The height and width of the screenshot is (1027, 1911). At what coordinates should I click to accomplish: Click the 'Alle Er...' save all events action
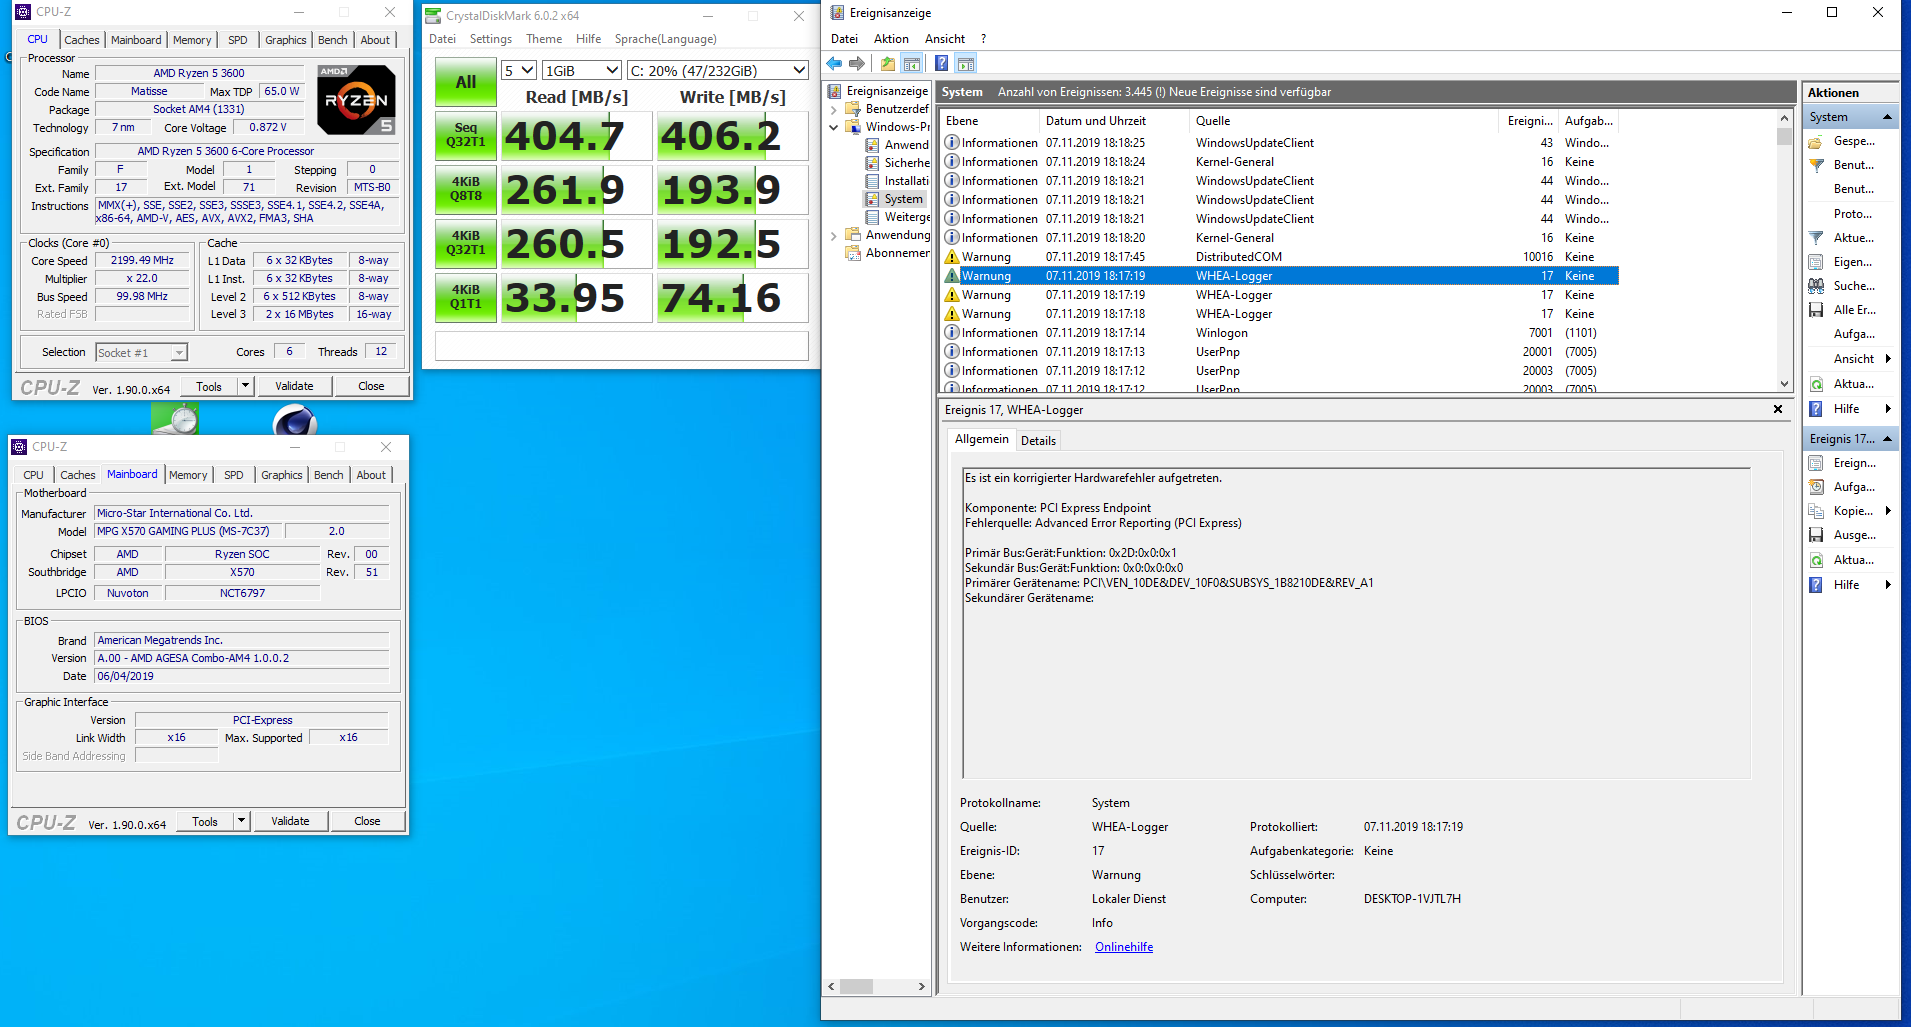(x=1853, y=310)
